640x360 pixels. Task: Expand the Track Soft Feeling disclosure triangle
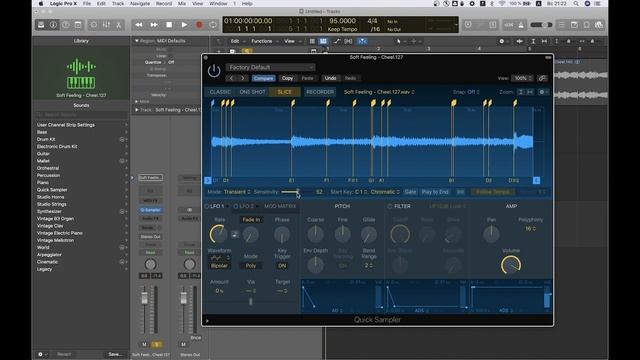(x=137, y=110)
